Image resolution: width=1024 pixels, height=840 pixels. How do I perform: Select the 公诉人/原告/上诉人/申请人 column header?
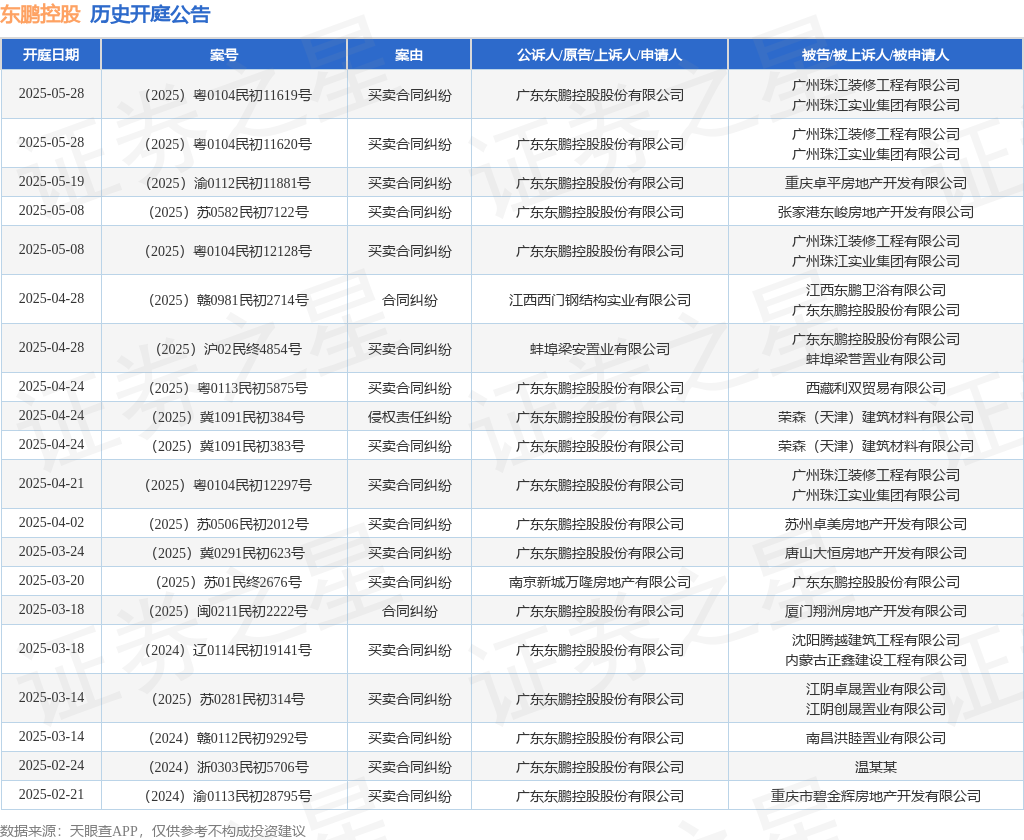[600, 55]
